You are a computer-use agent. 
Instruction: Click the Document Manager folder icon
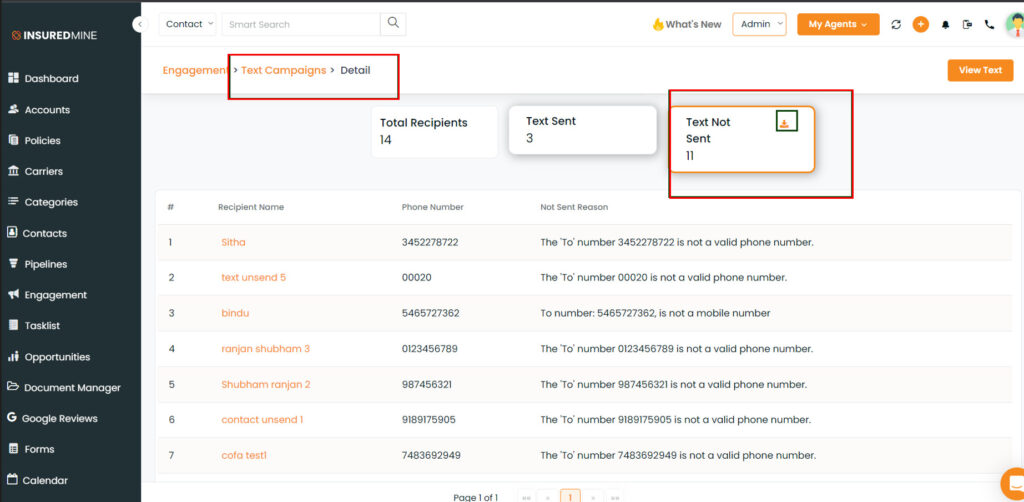pos(12,386)
